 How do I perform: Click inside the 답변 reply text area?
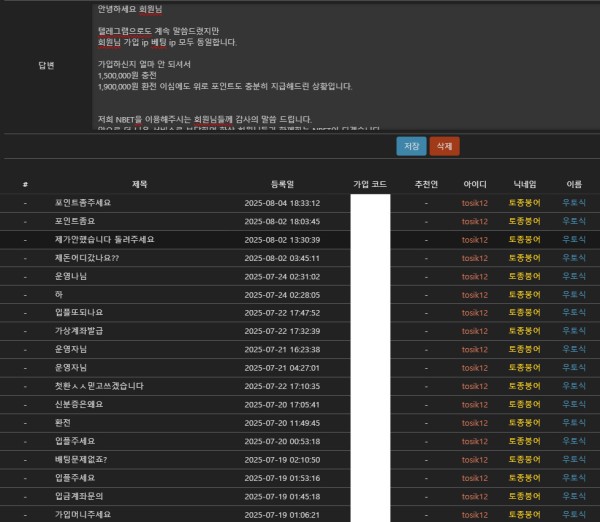click(346, 66)
